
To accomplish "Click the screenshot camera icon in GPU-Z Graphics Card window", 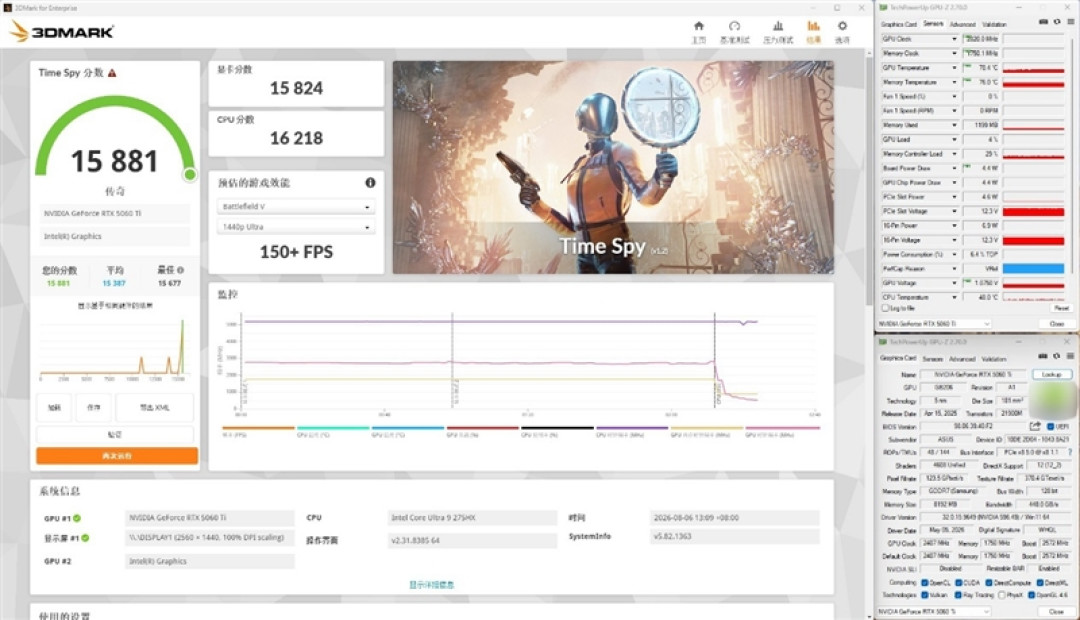I will click(x=1043, y=357).
